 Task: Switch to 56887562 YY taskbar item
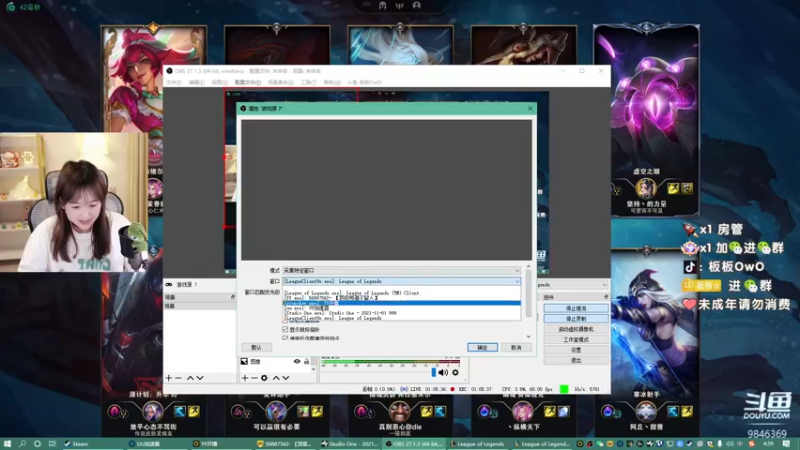(x=286, y=444)
